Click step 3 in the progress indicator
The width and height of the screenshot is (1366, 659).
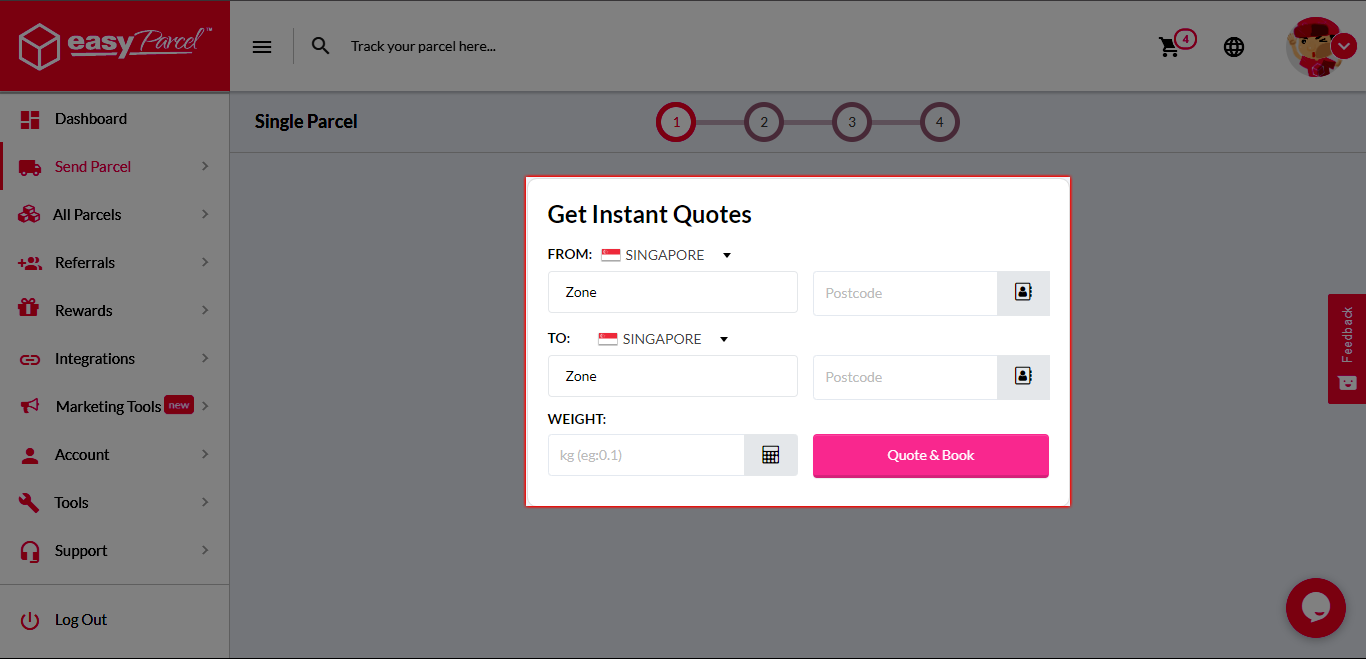pyautogui.click(x=852, y=121)
